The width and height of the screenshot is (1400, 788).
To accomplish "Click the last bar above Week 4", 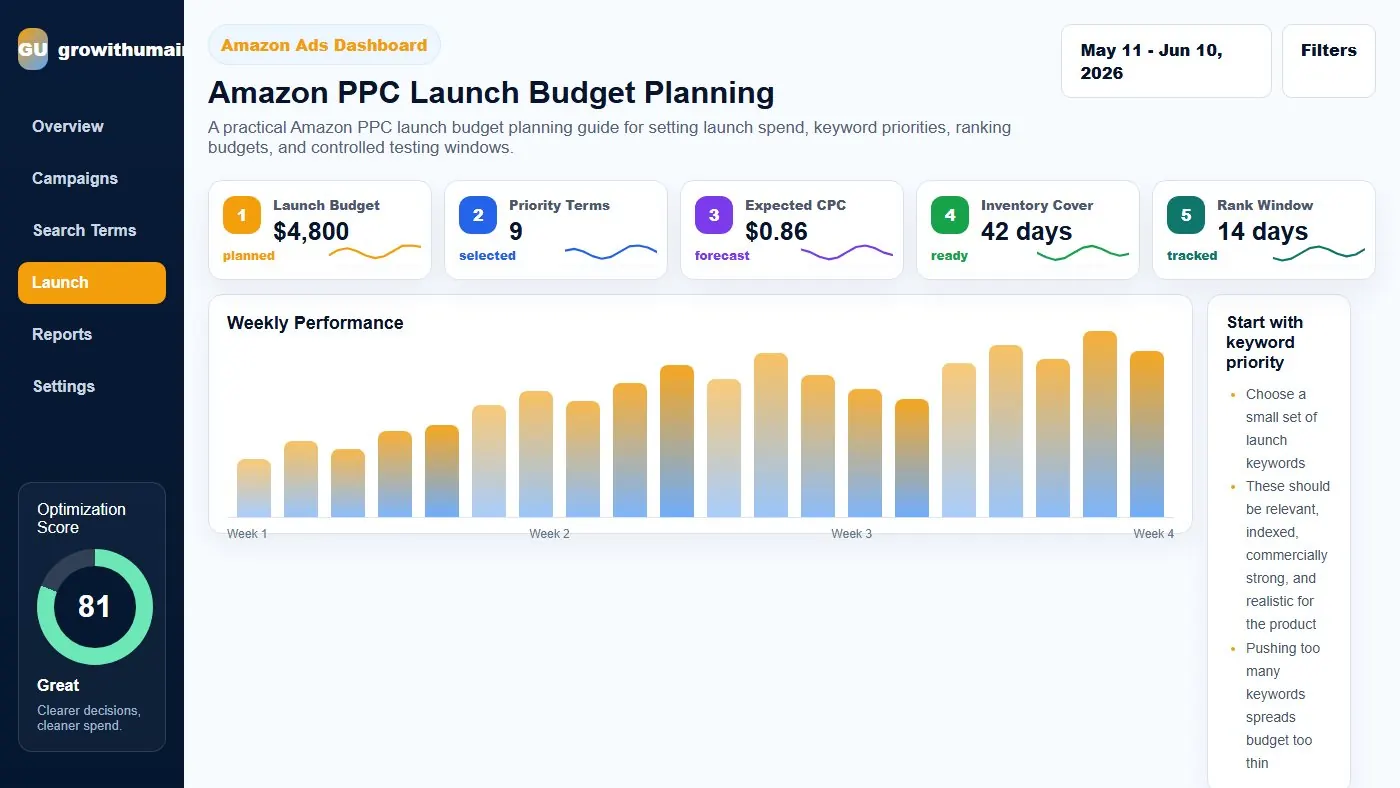I will tap(1147, 434).
